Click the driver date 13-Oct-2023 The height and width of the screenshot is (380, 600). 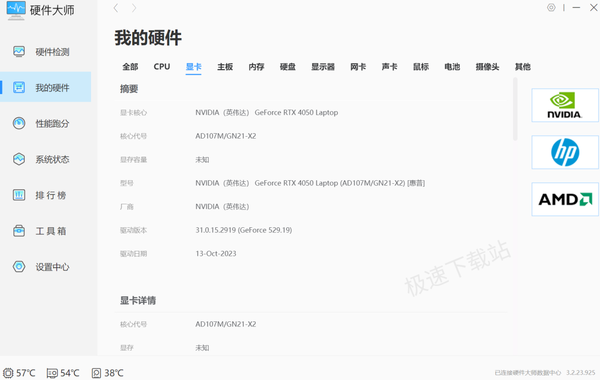[x=216, y=254]
